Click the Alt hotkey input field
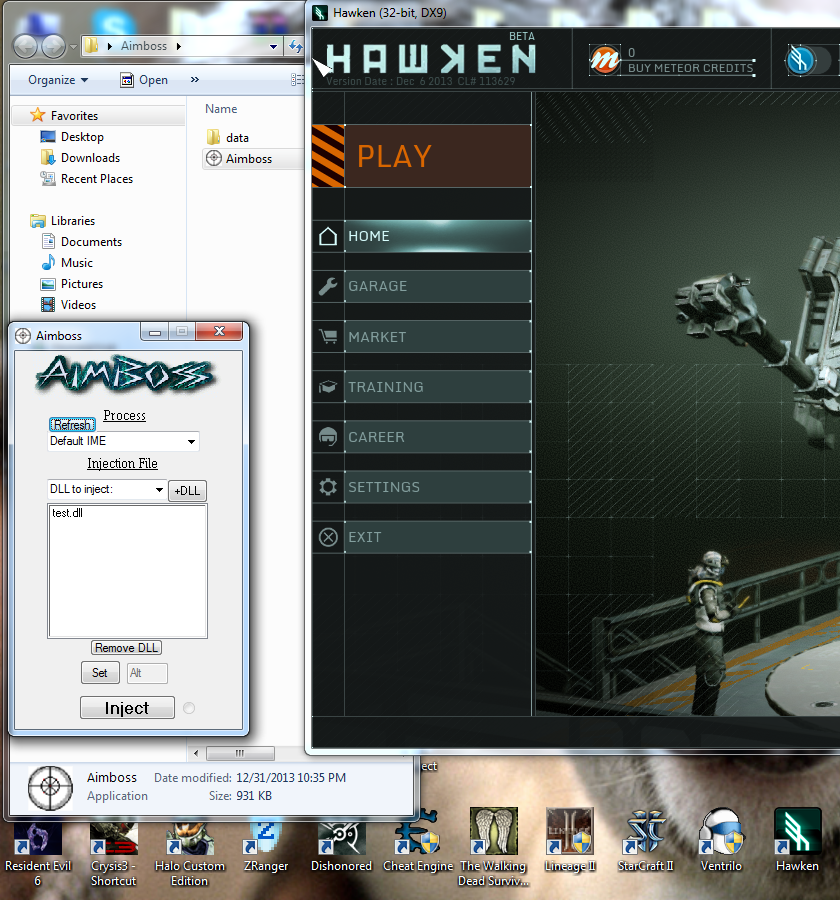 click(147, 673)
